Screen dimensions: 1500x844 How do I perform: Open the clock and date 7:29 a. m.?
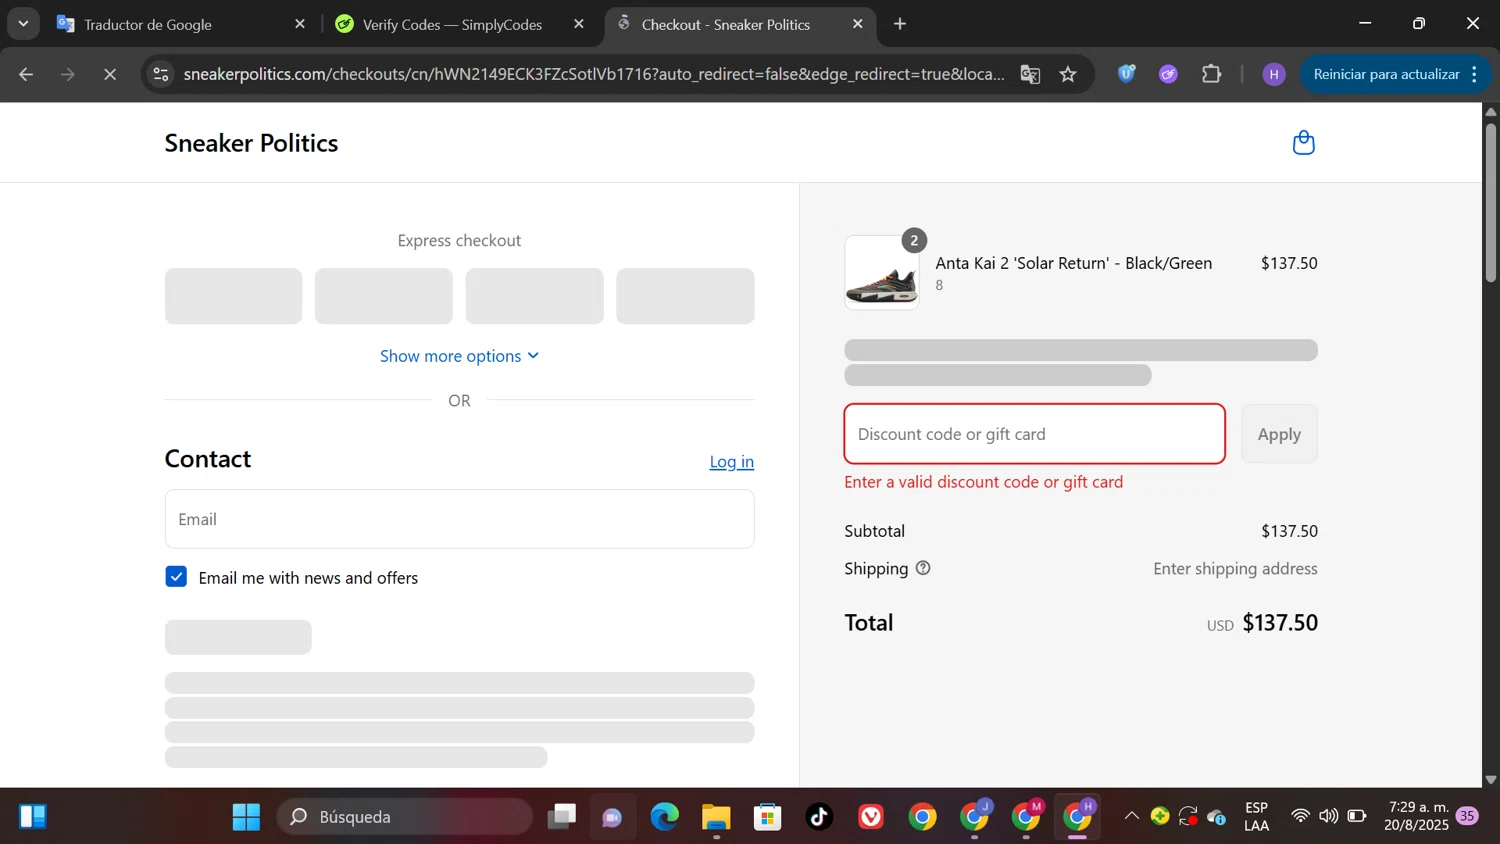point(1416,816)
